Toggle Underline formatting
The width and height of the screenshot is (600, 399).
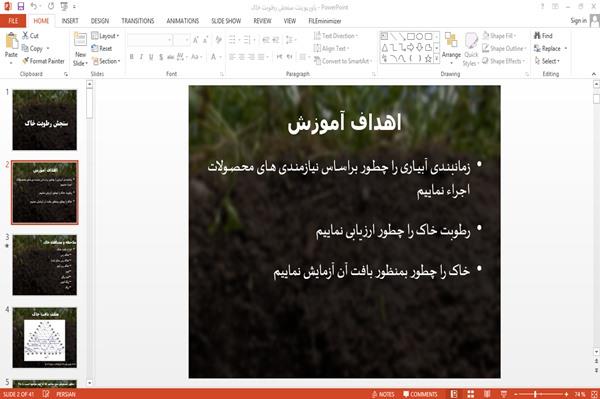tap(151, 57)
